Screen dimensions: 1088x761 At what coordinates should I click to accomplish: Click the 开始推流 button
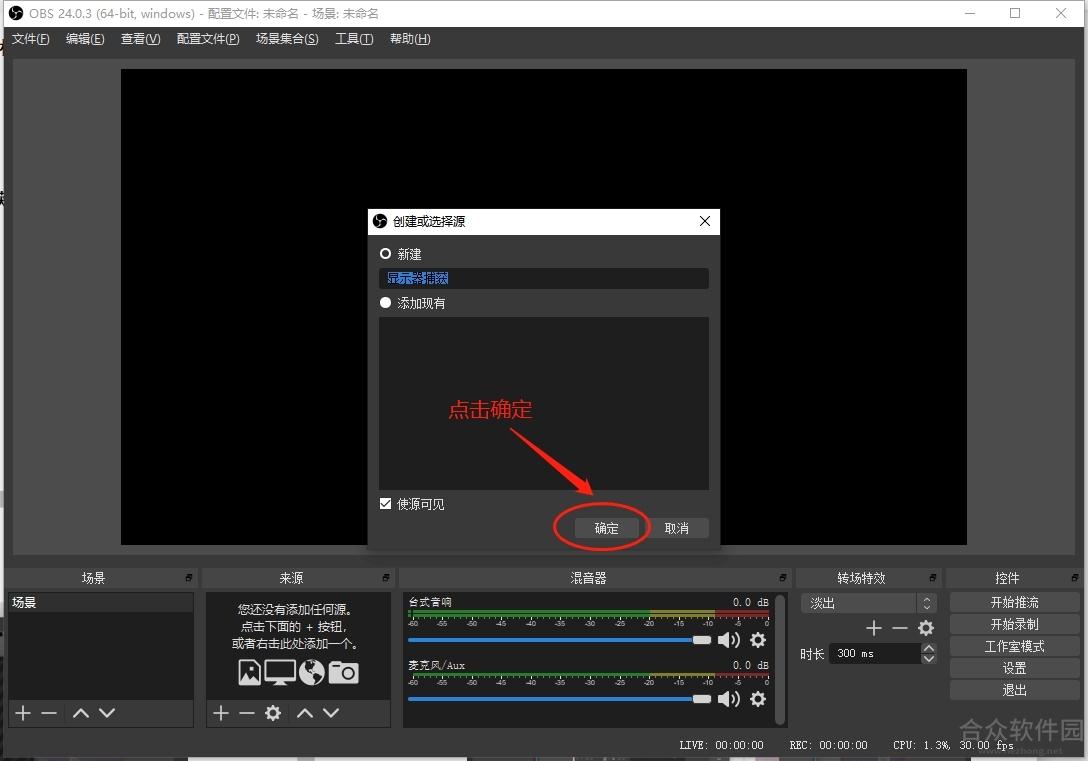(x=1014, y=602)
